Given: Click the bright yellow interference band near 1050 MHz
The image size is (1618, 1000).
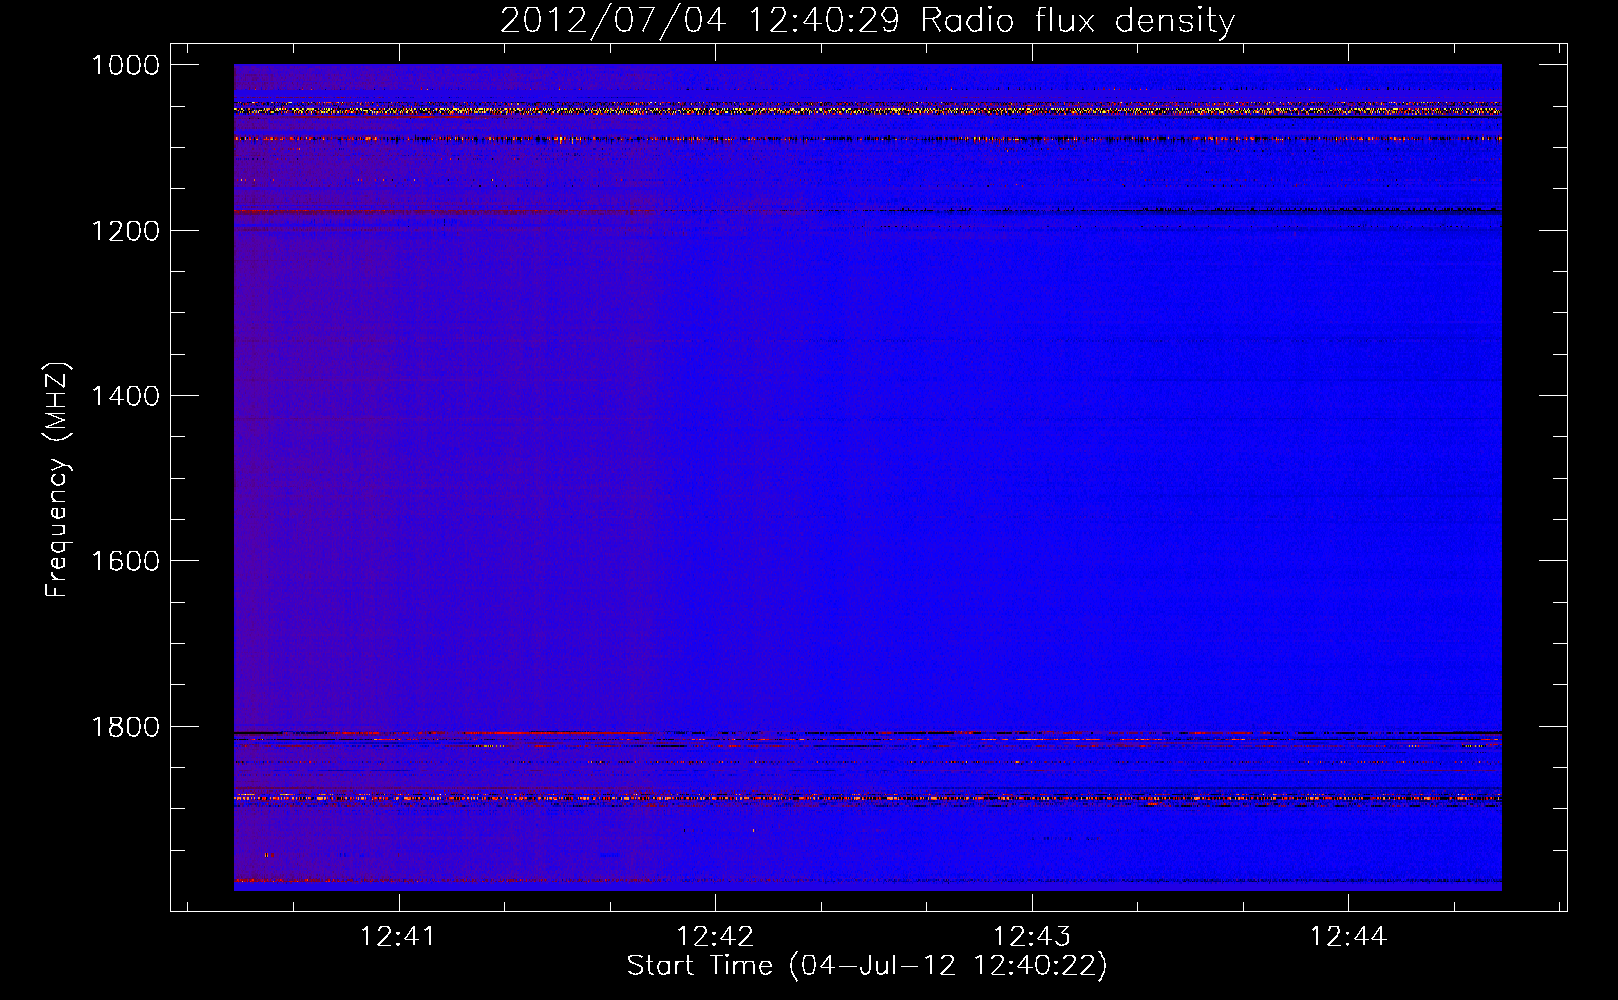Looking at the screenshot, I should (868, 111).
